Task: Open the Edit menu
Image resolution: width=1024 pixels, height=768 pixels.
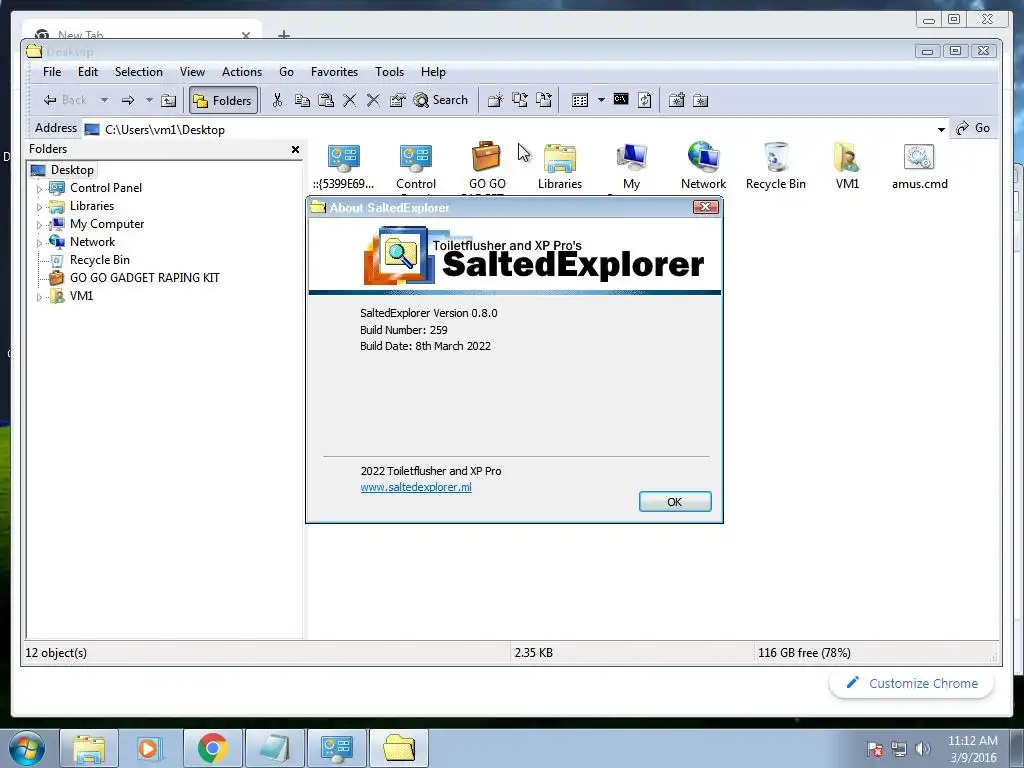Action: click(x=88, y=72)
